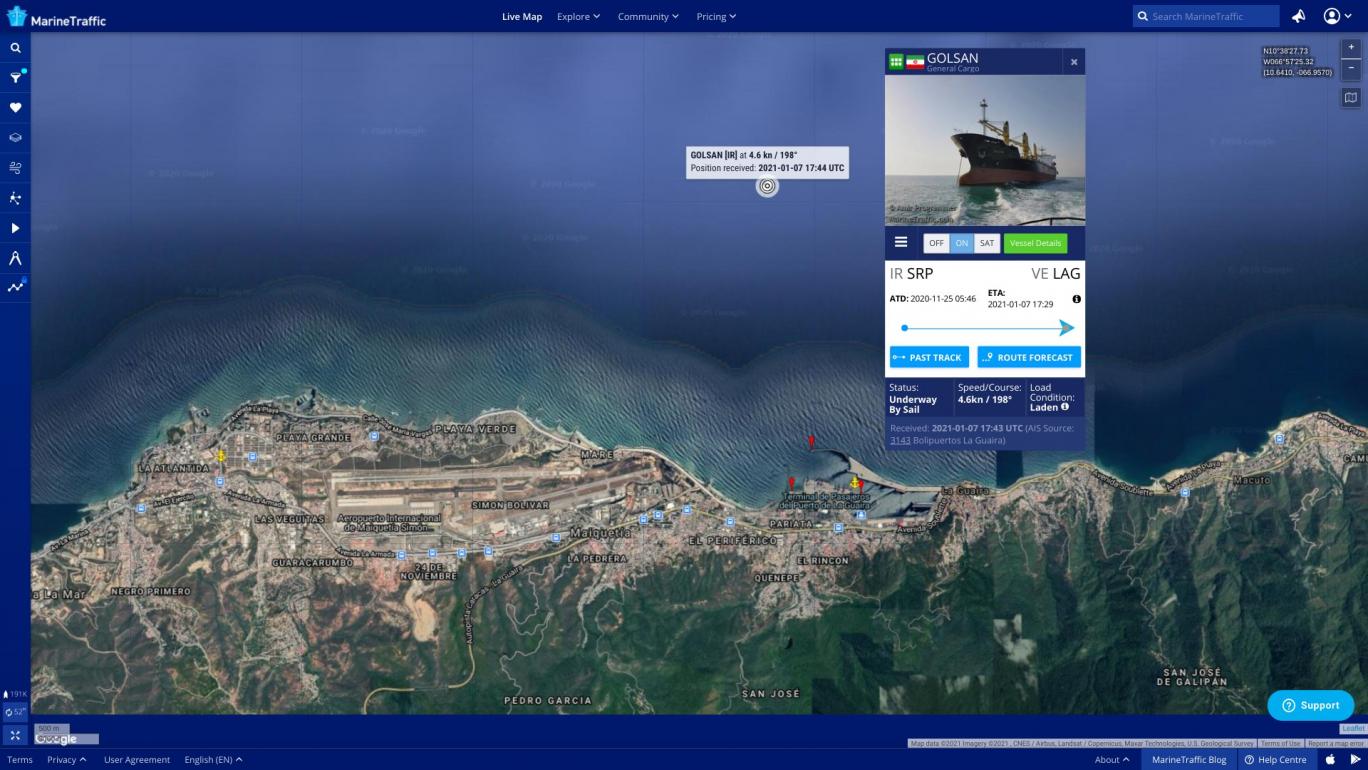Close the GOLSAN vessel panel
This screenshot has height=770, width=1368.
(x=1074, y=62)
